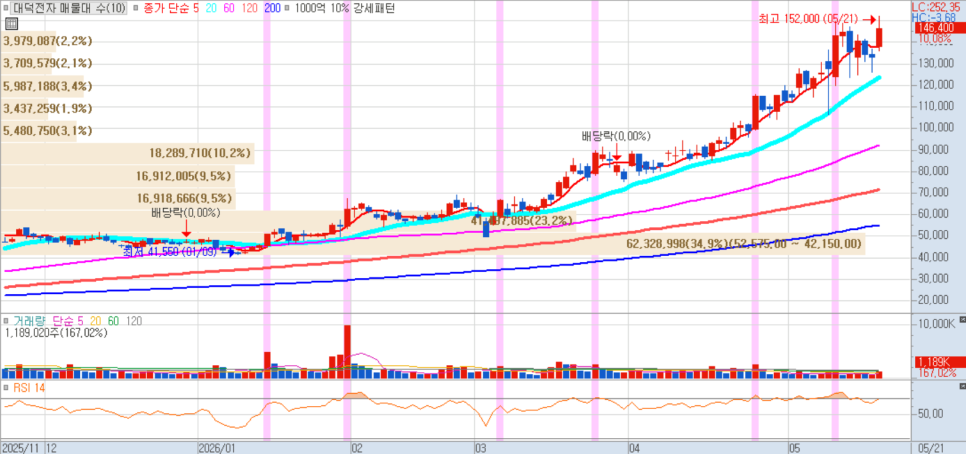The image size is (966, 454).
Task: Select the 1000억 10% 강세패턴 indicator label
Action: click(x=345, y=9)
